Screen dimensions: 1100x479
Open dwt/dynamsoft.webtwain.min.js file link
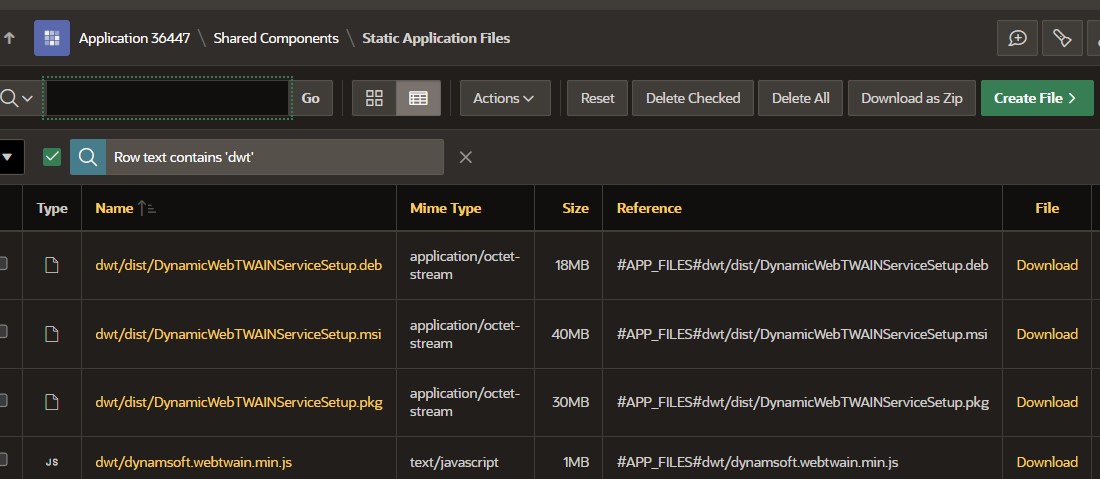[x=194, y=462]
